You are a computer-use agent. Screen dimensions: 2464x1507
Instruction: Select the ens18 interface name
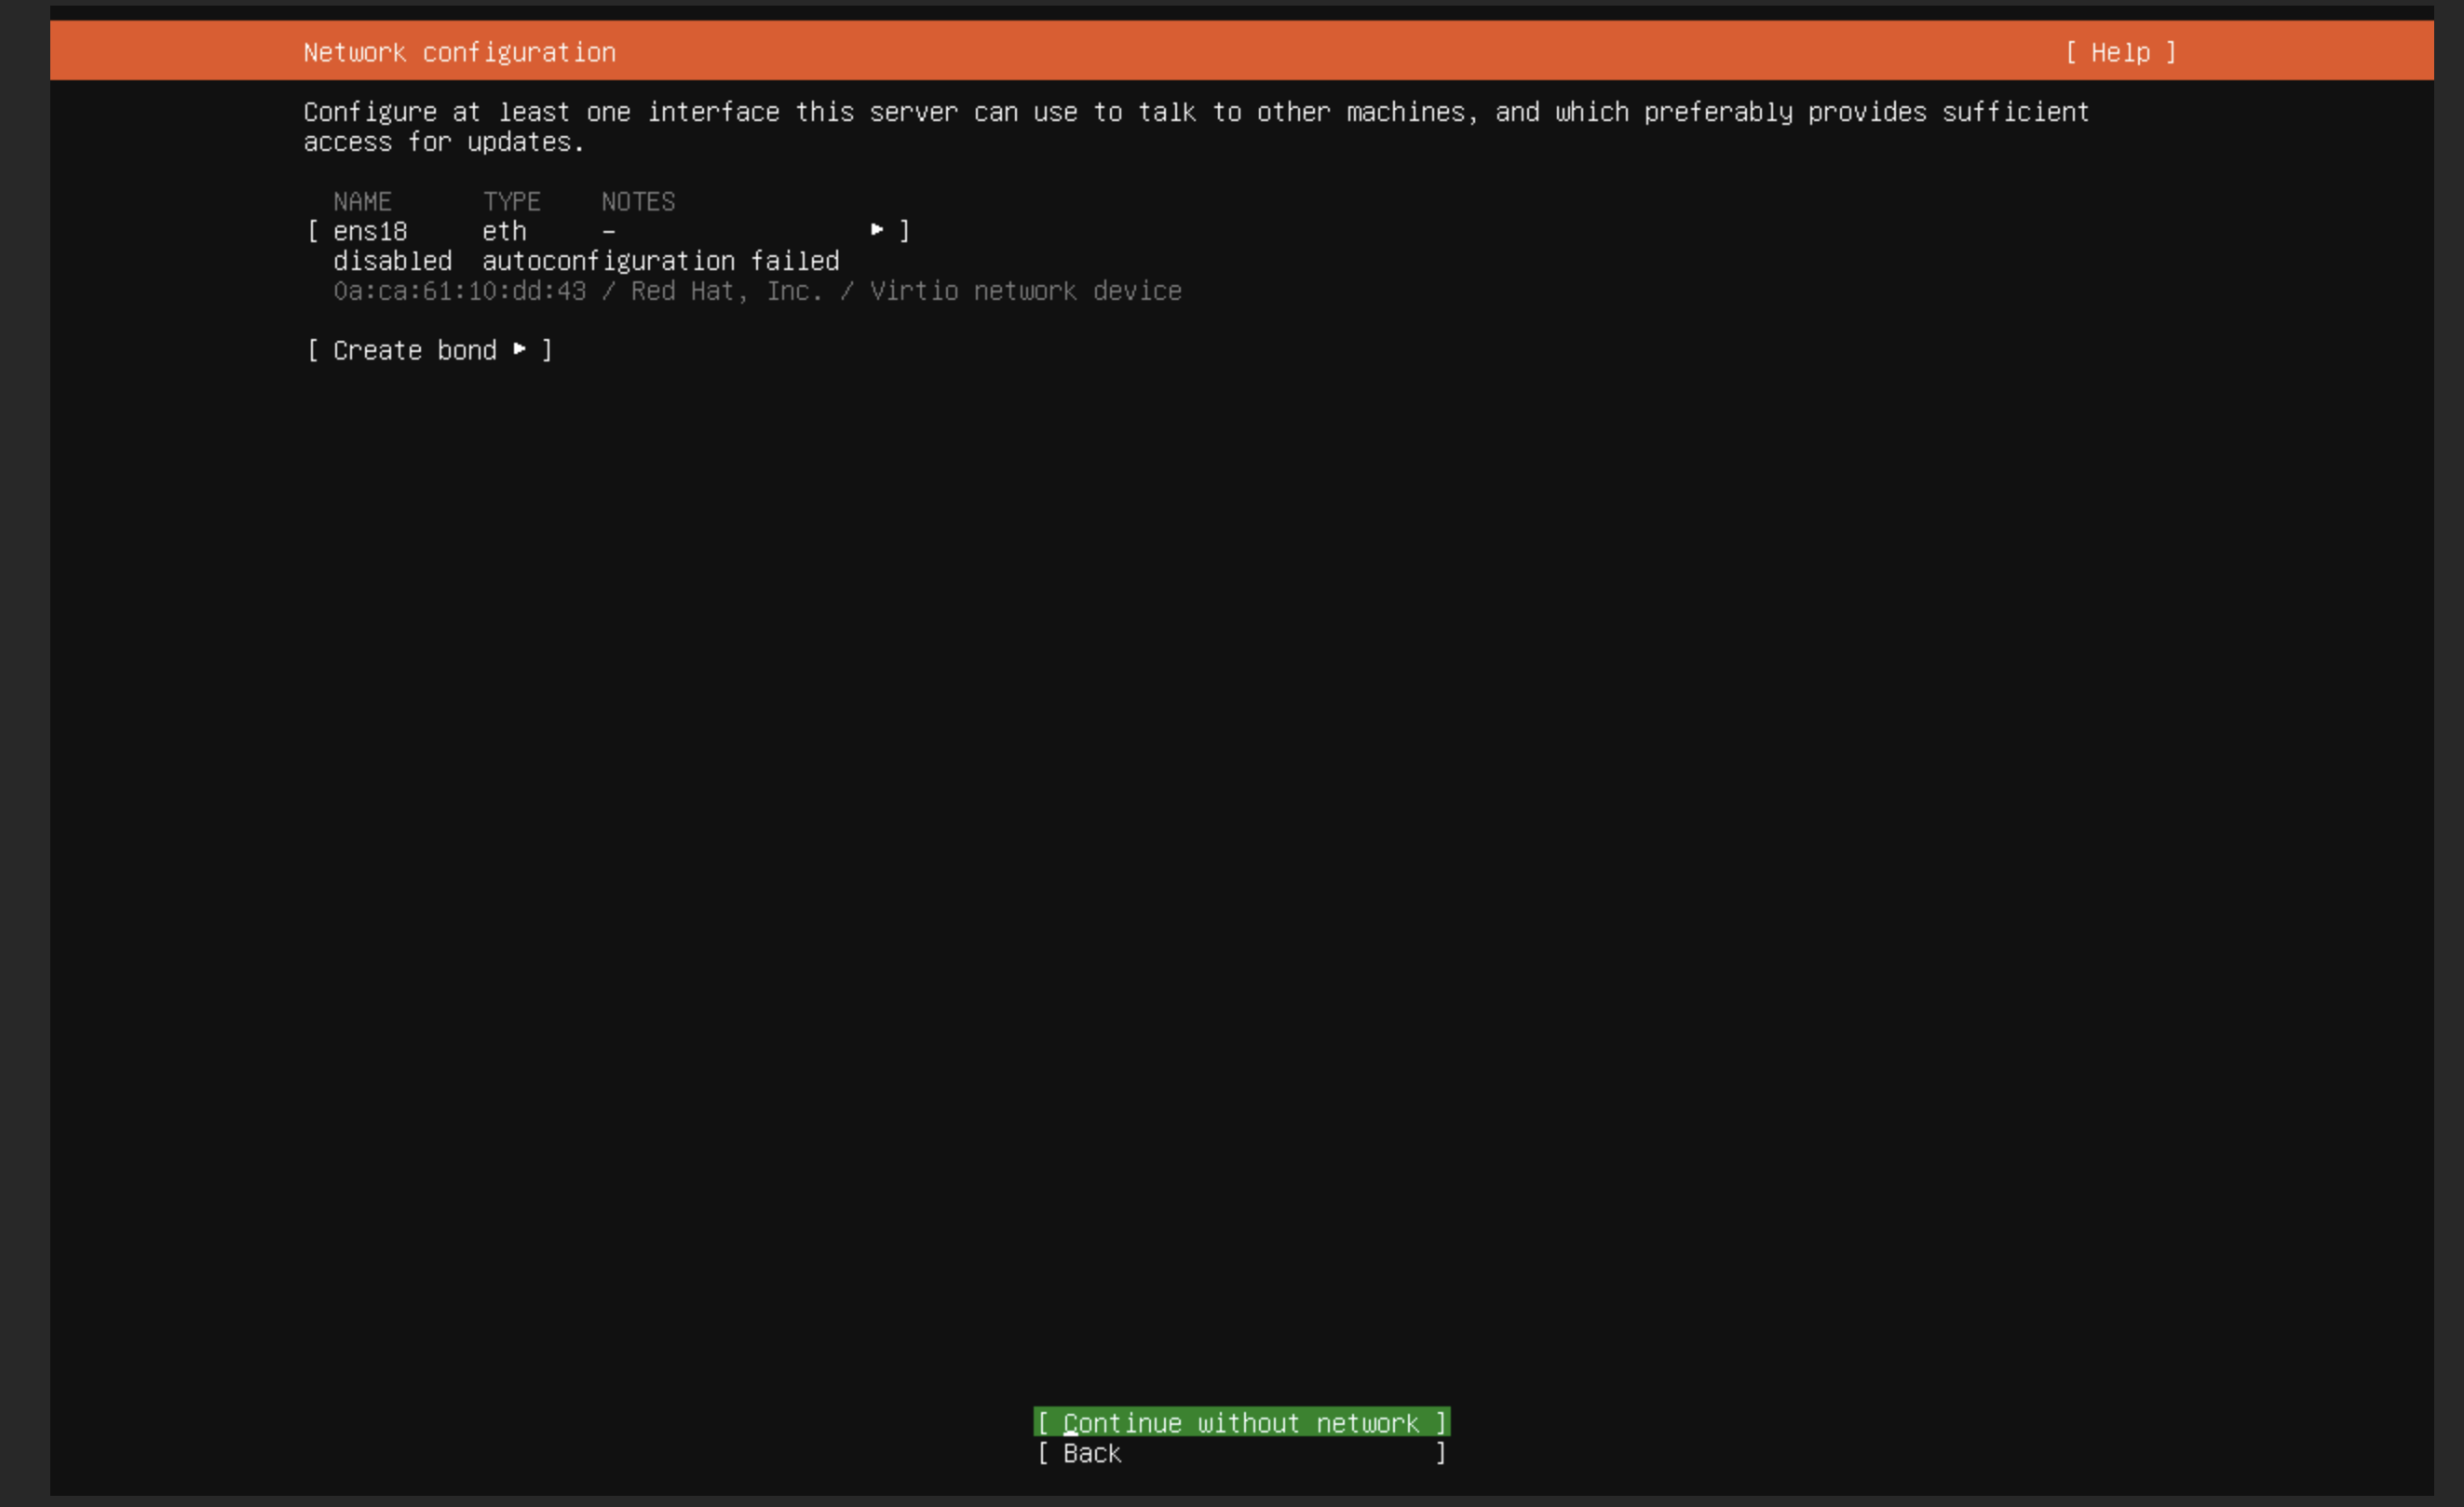click(x=370, y=231)
